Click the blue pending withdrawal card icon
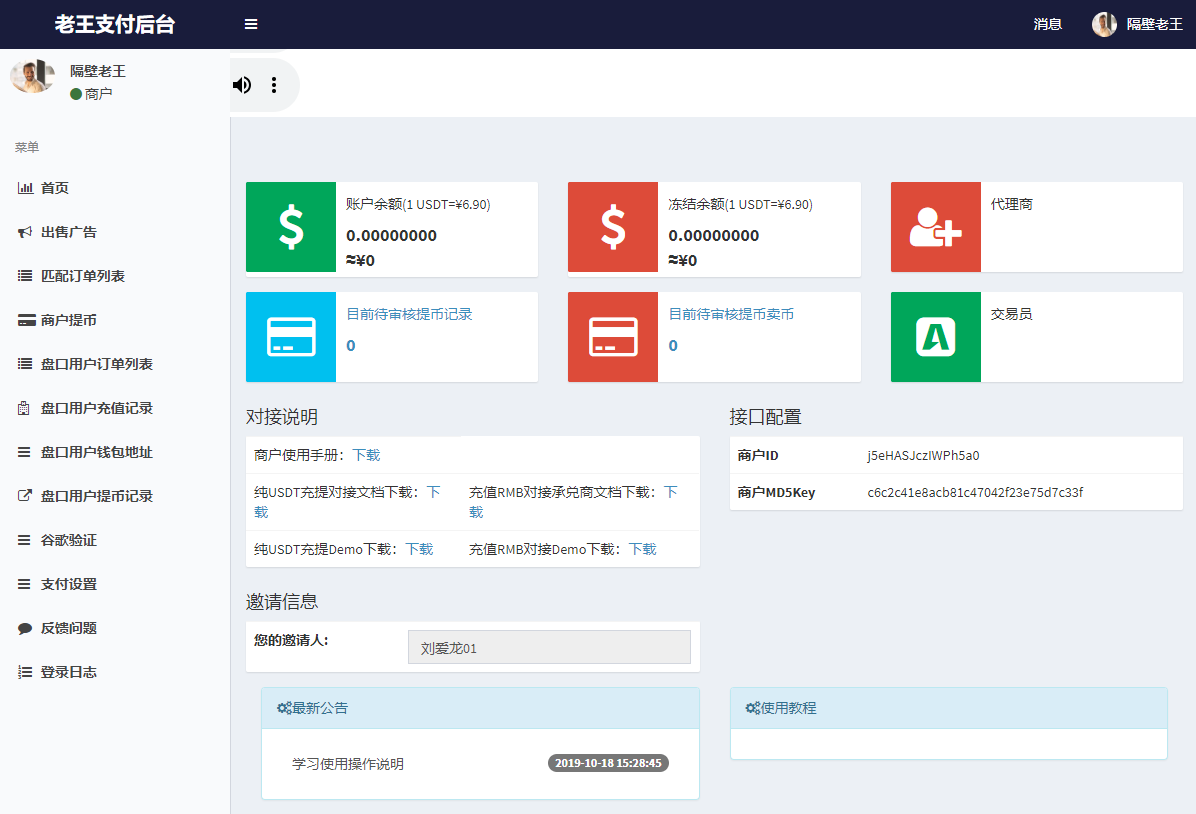This screenshot has height=814, width=1196. [x=291, y=337]
